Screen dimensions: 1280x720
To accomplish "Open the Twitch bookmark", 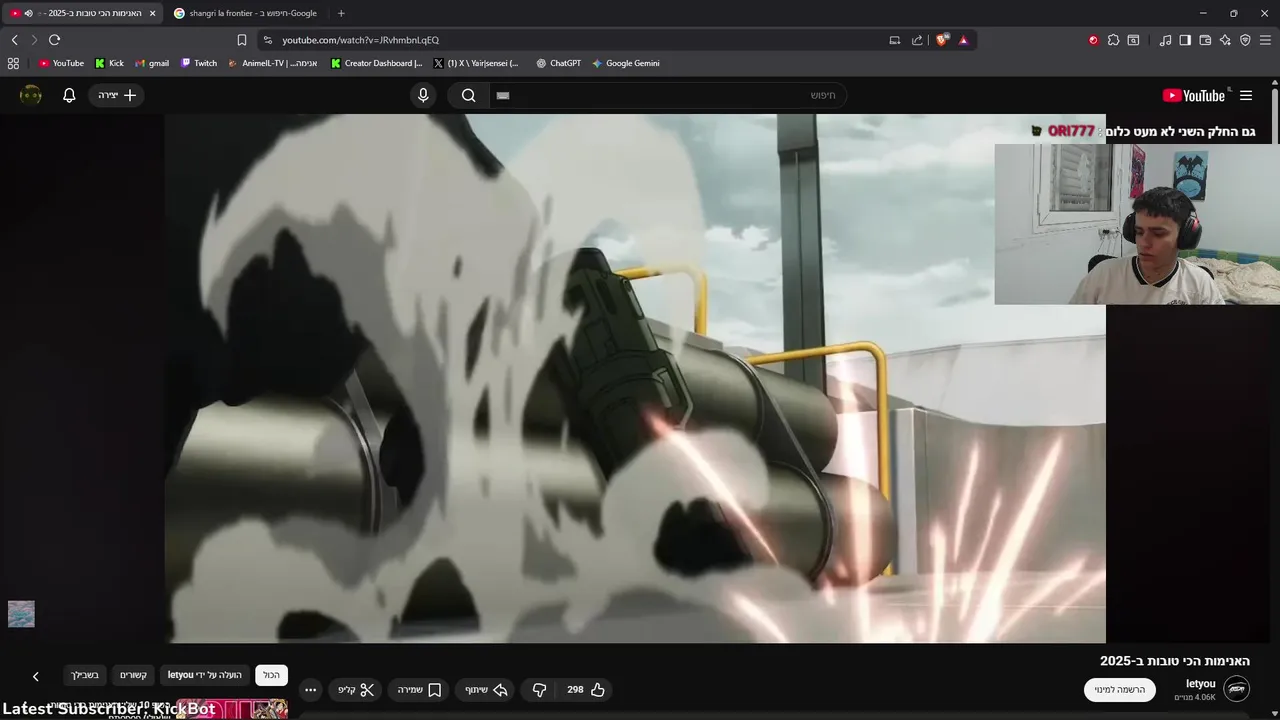I will tap(198, 63).
